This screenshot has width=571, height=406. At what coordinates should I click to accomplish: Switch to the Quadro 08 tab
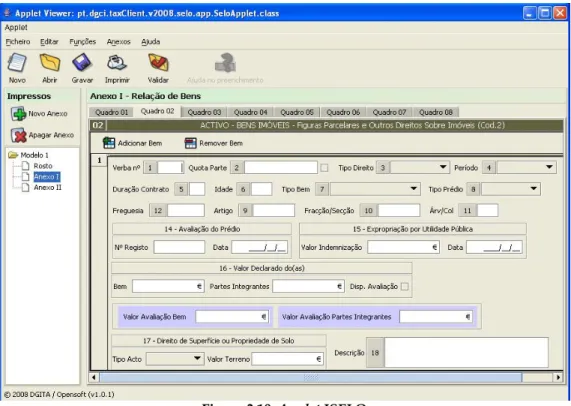(x=436, y=113)
